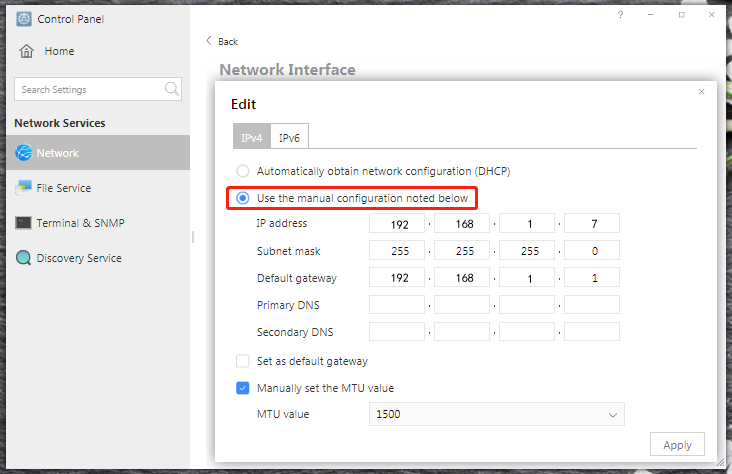The image size is (732, 474).
Task: Open Network in the sidebar
Action: point(98,153)
